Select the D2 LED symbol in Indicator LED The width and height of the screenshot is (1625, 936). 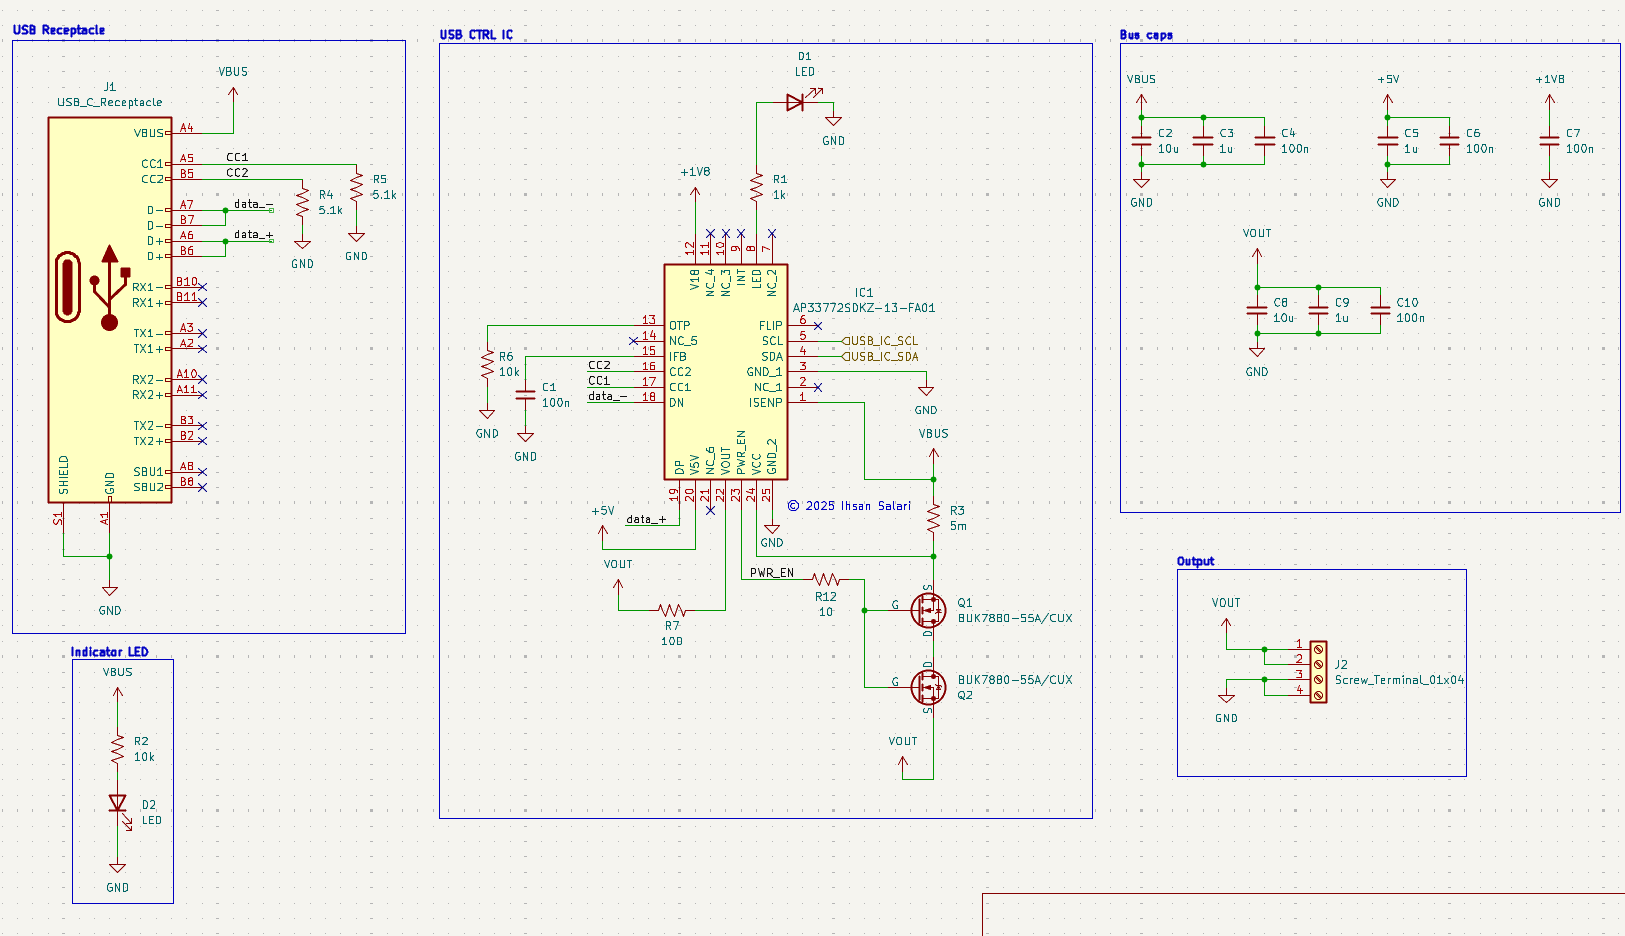(x=118, y=804)
